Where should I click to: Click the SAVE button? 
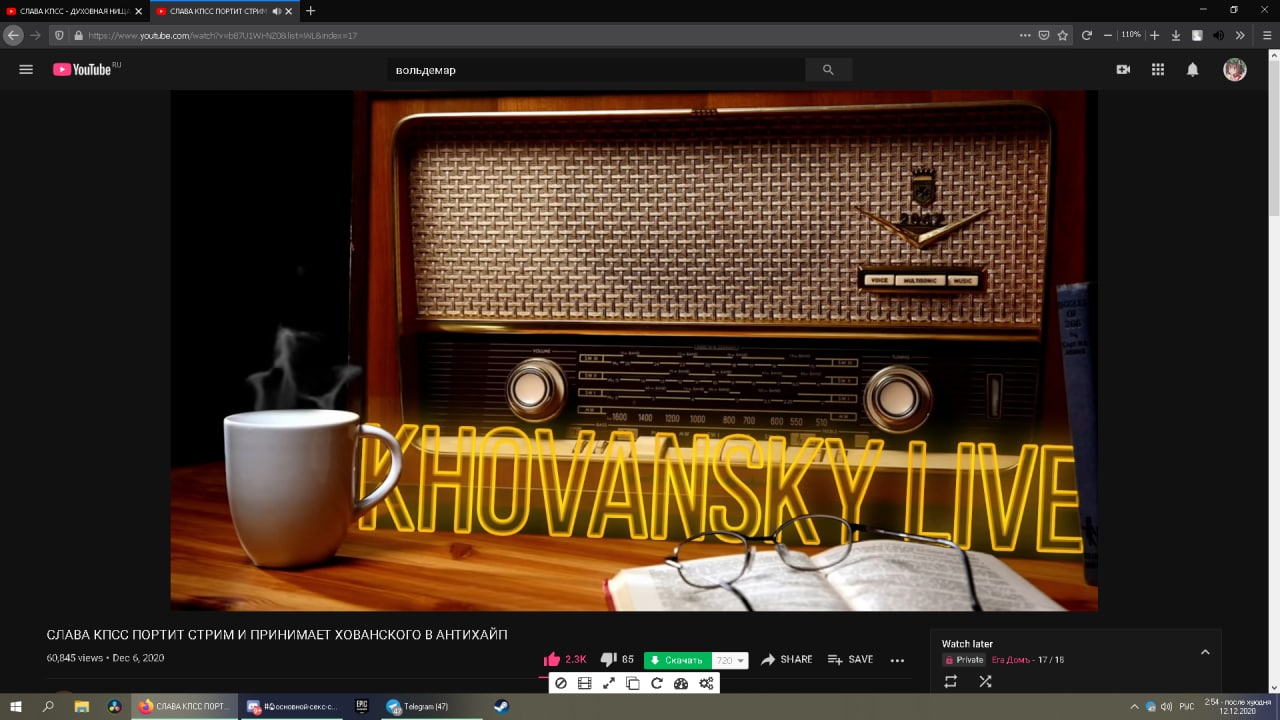pos(850,660)
